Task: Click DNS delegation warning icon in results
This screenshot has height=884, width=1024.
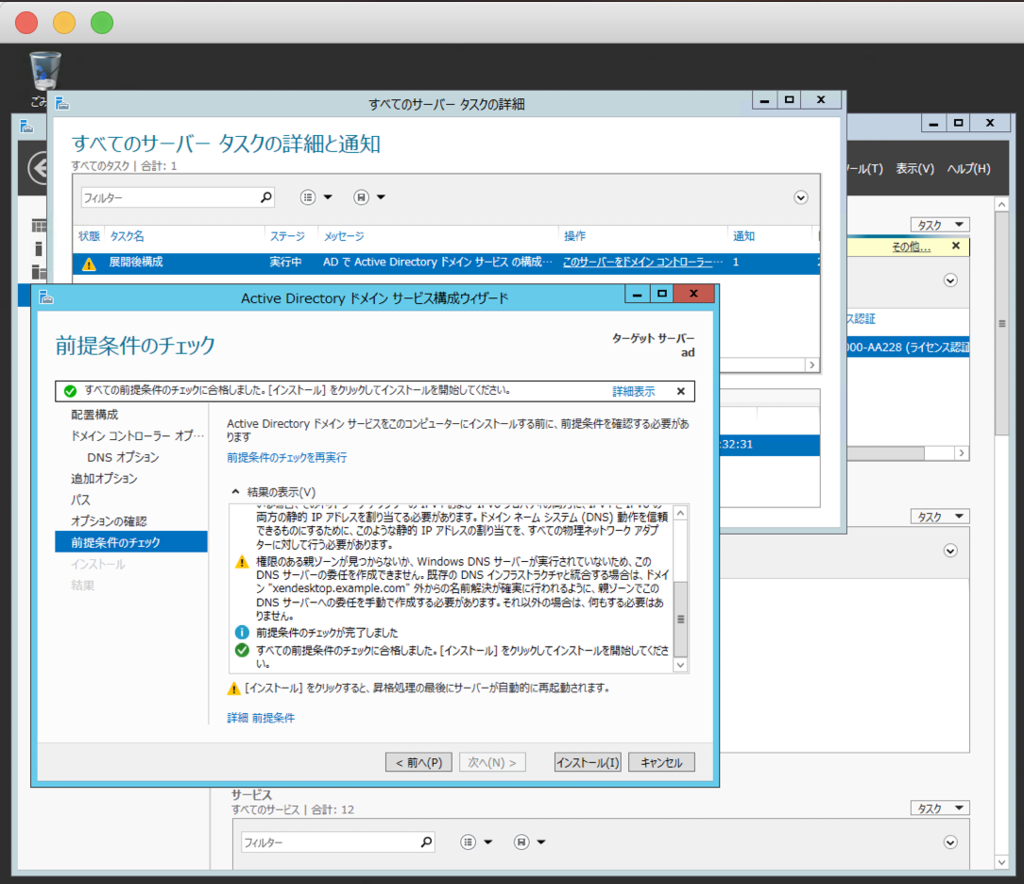Action: (242, 561)
